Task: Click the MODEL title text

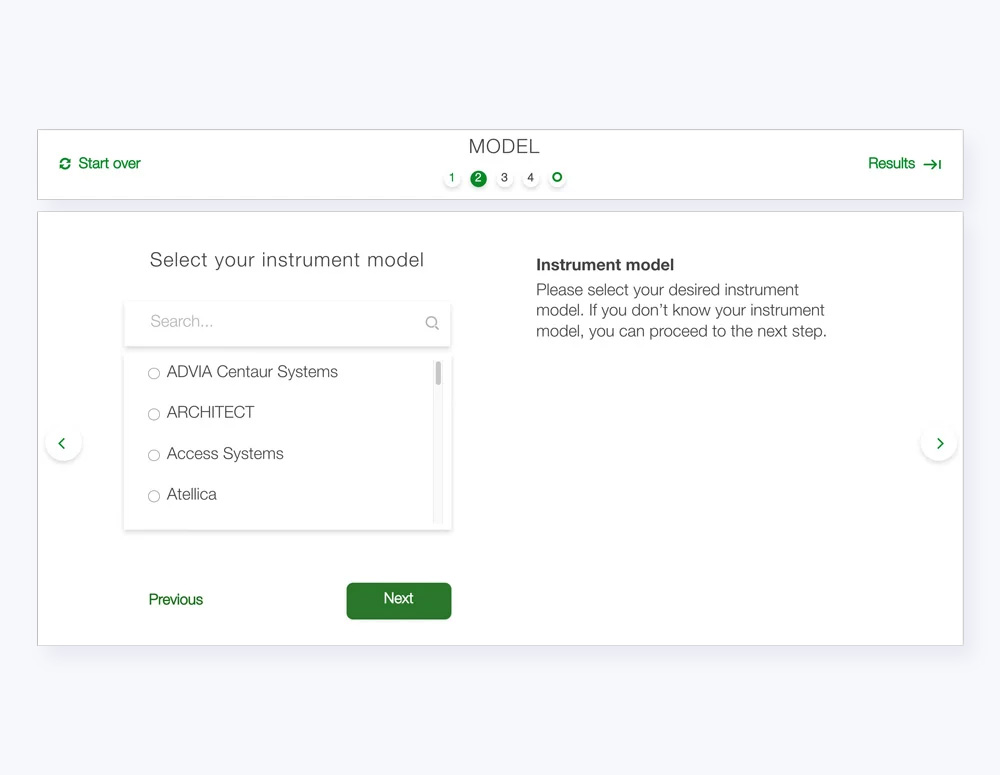Action: click(504, 147)
